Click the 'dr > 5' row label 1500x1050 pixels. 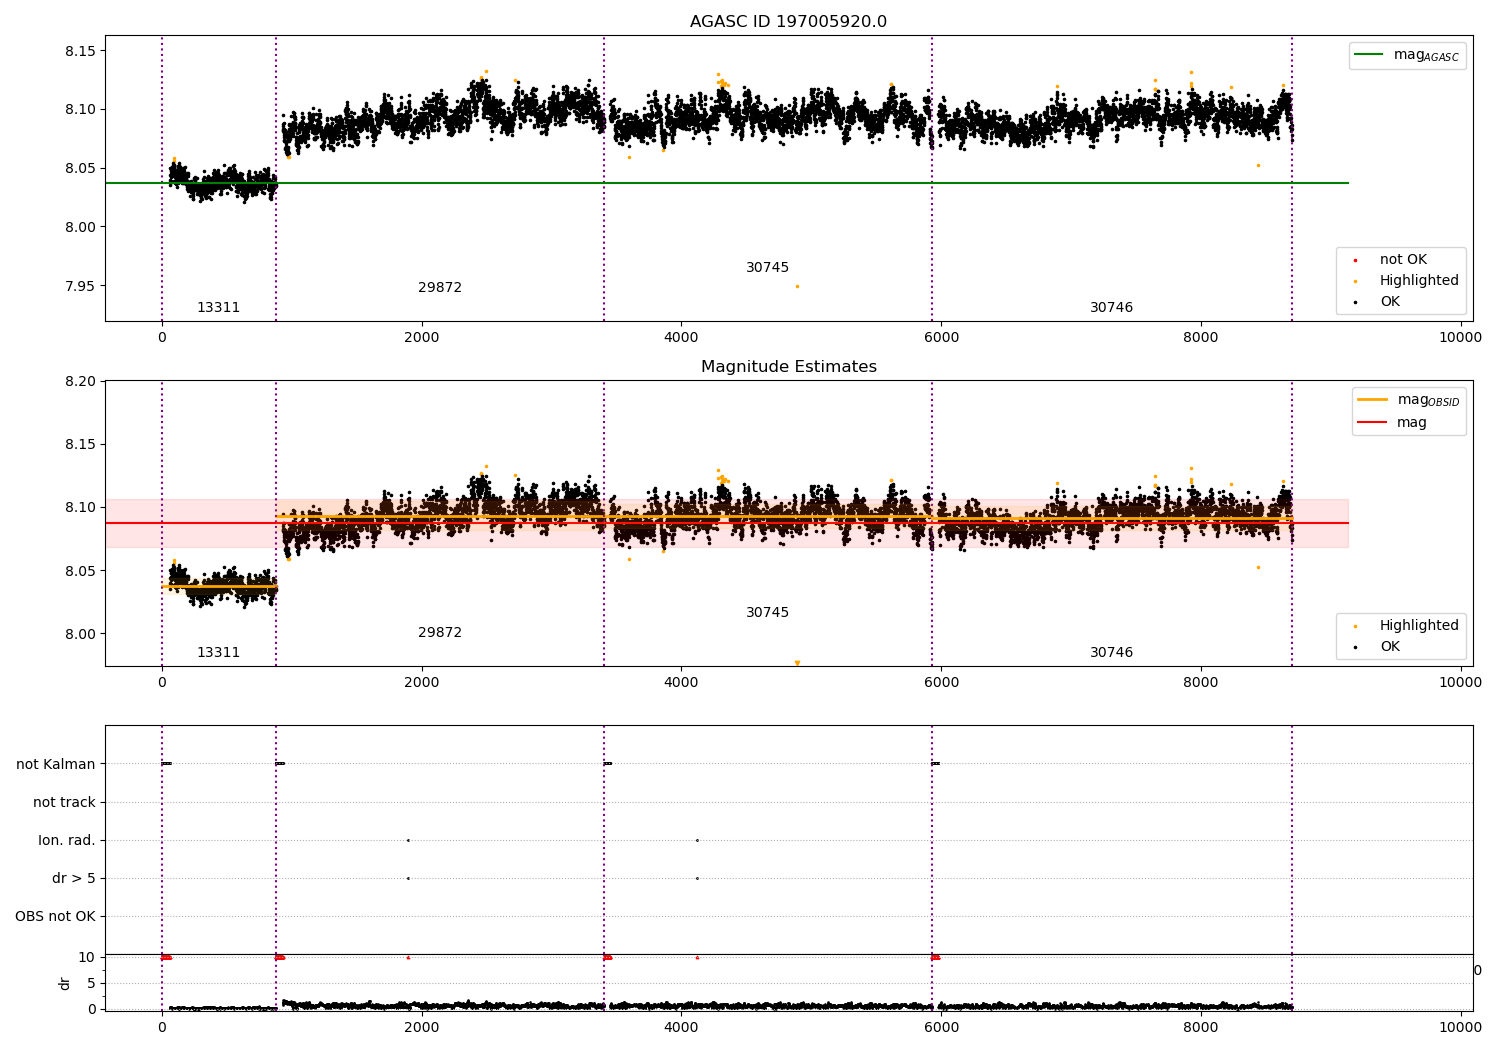click(74, 879)
